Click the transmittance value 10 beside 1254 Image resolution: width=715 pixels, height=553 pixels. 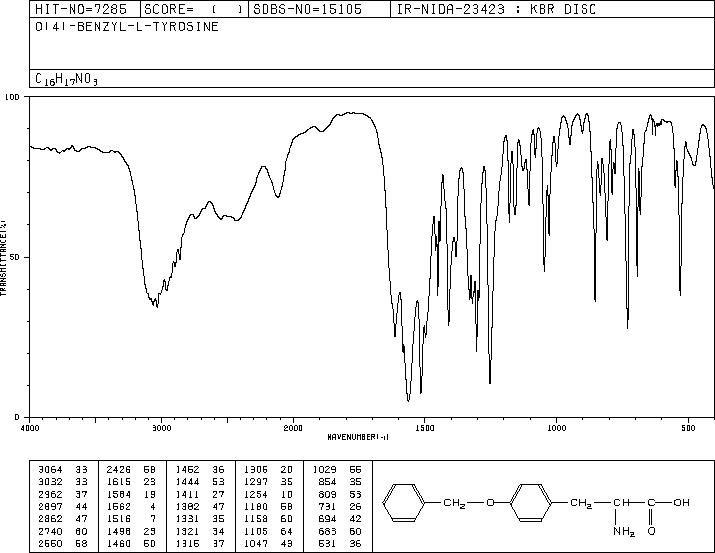tap(287, 494)
